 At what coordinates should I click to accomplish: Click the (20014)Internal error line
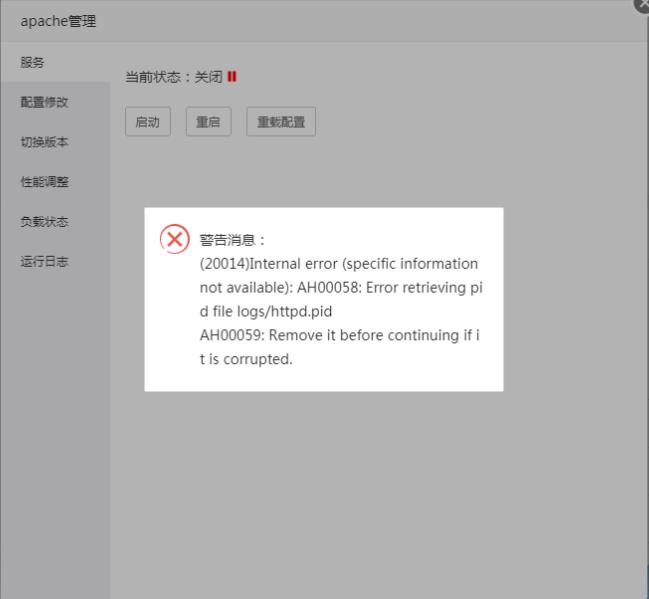point(339,264)
